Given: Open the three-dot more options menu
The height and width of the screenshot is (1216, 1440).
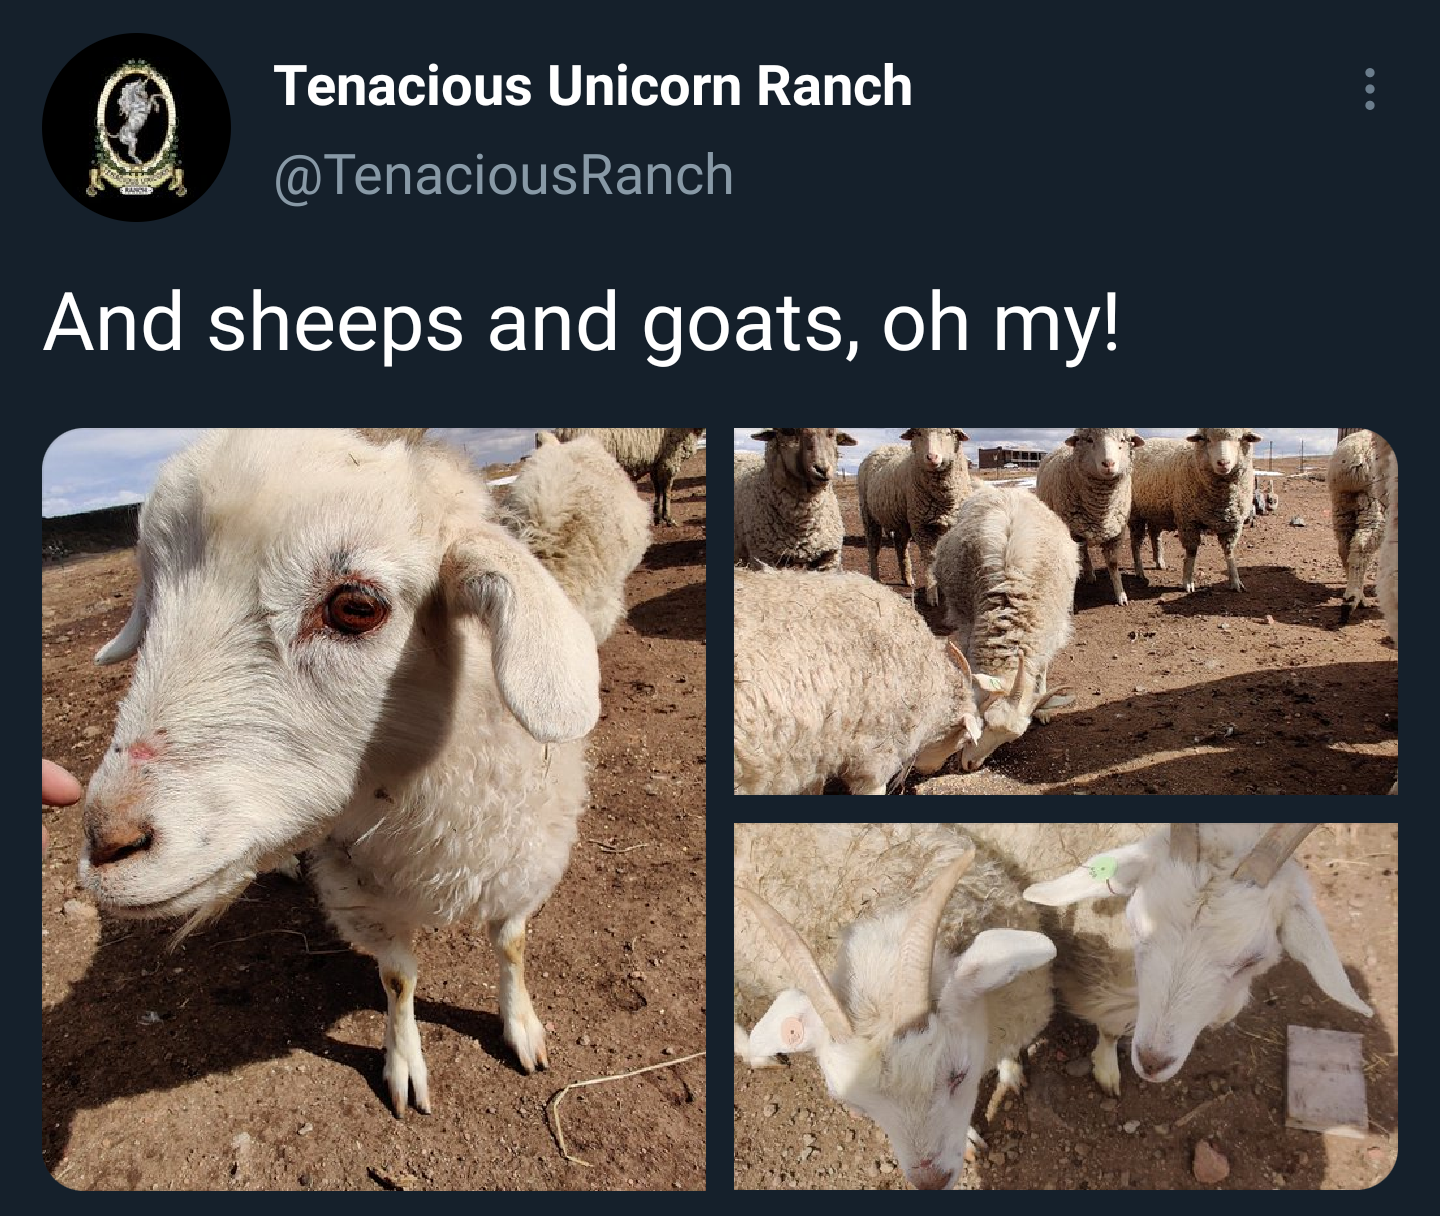Looking at the screenshot, I should coord(1369,89).
